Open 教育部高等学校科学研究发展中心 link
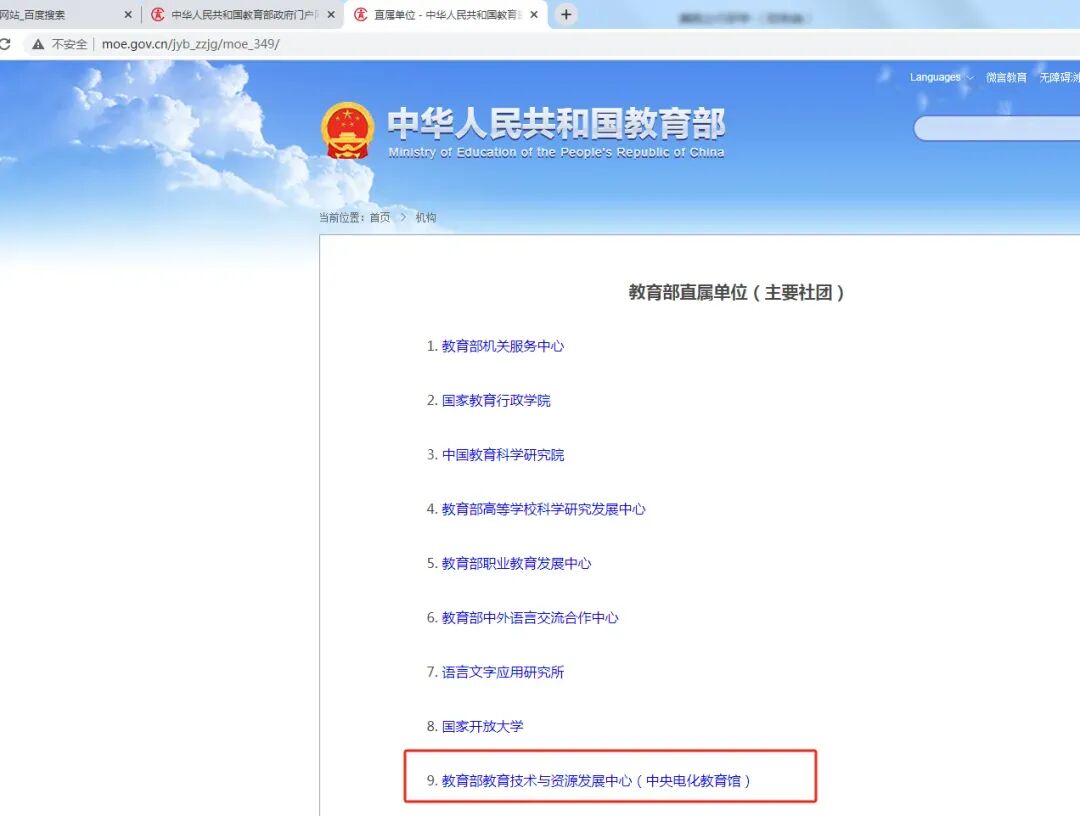This screenshot has height=816, width=1080. [x=543, y=510]
